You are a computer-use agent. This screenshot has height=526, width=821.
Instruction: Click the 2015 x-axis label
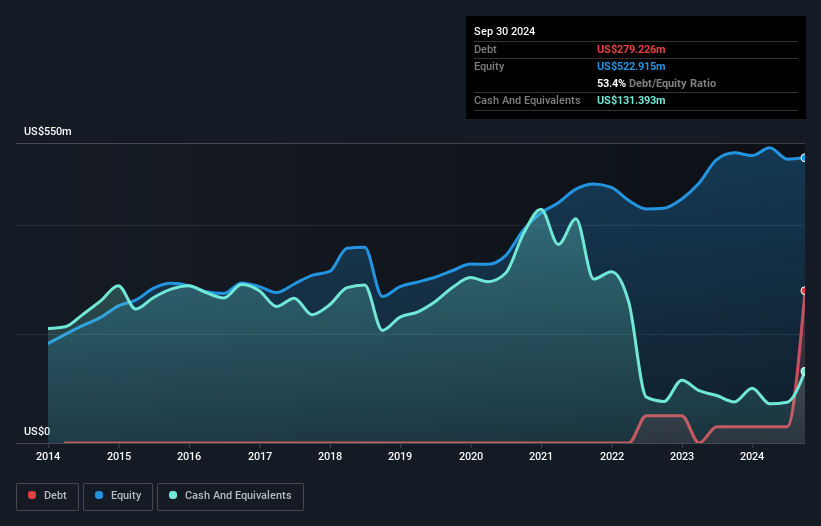119,456
